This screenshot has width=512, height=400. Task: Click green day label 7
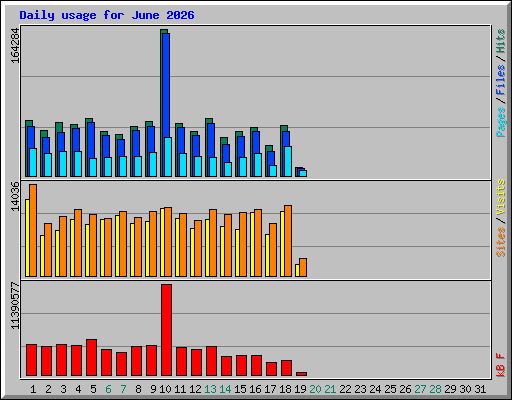click(x=123, y=389)
